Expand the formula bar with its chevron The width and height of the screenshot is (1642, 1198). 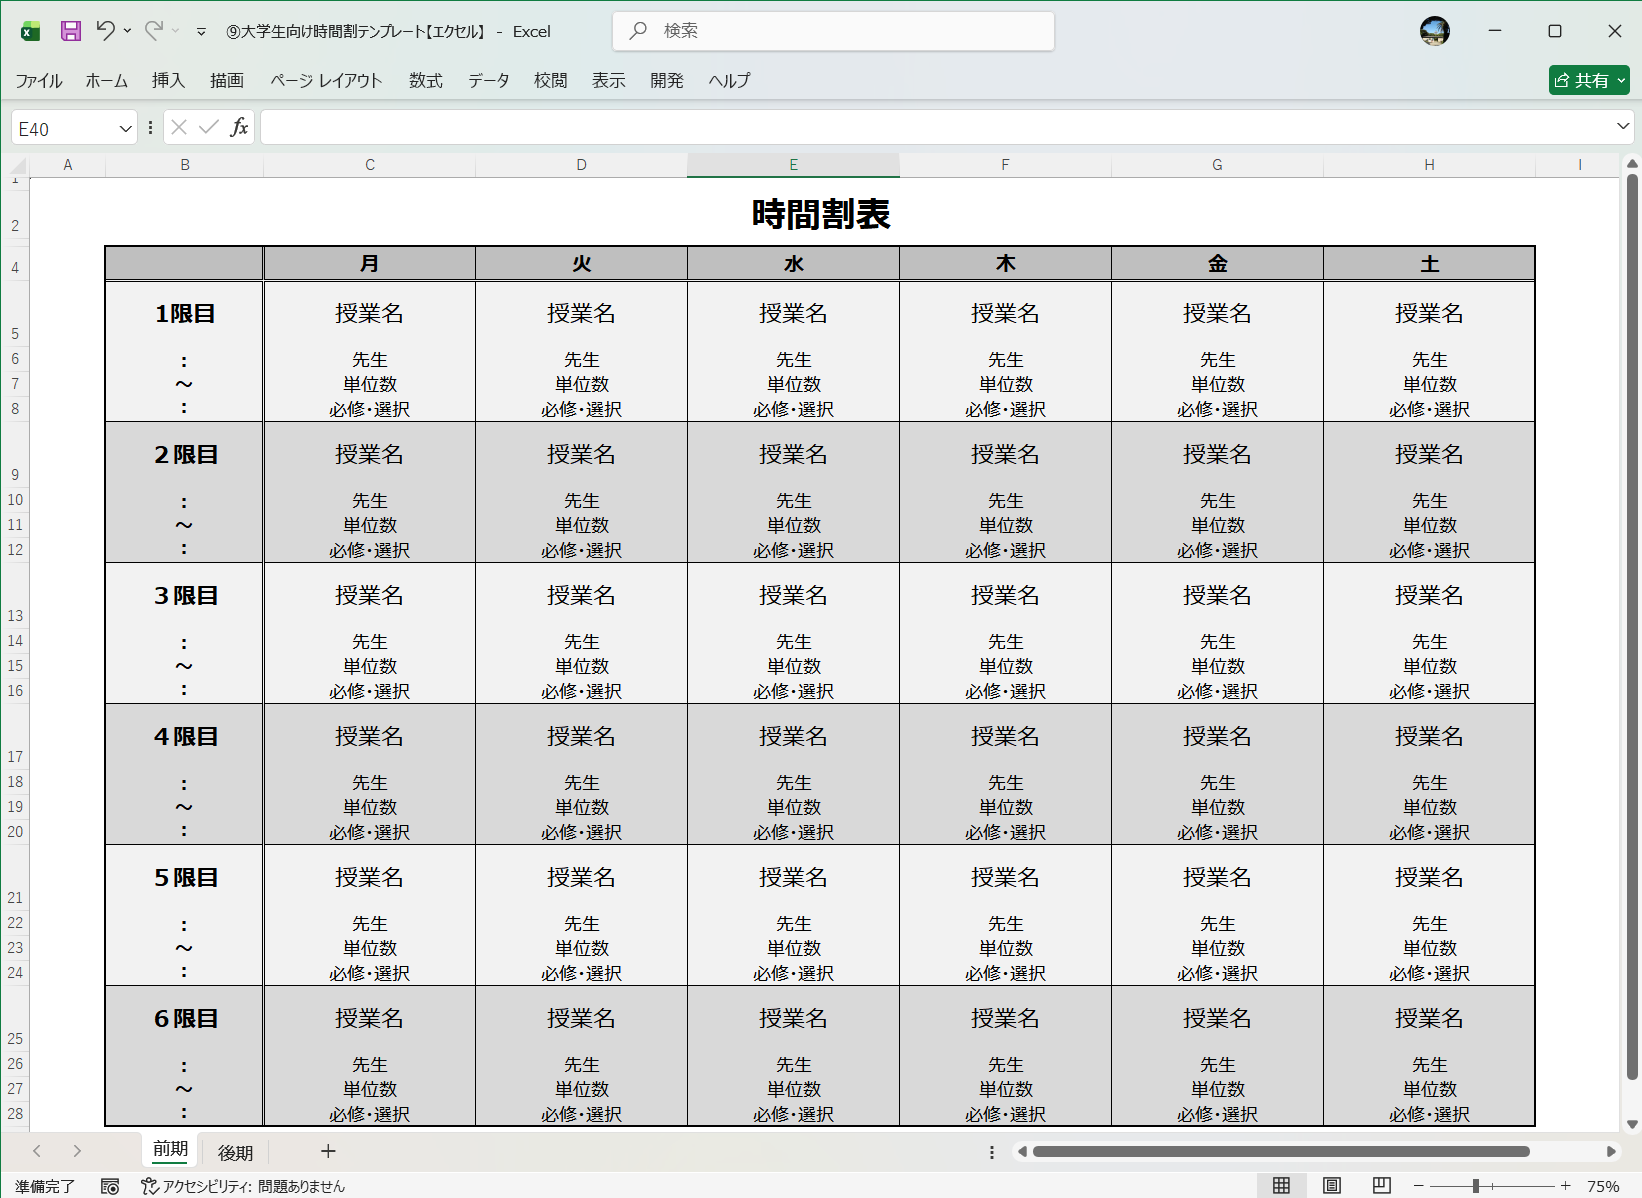pyautogui.click(x=1622, y=127)
